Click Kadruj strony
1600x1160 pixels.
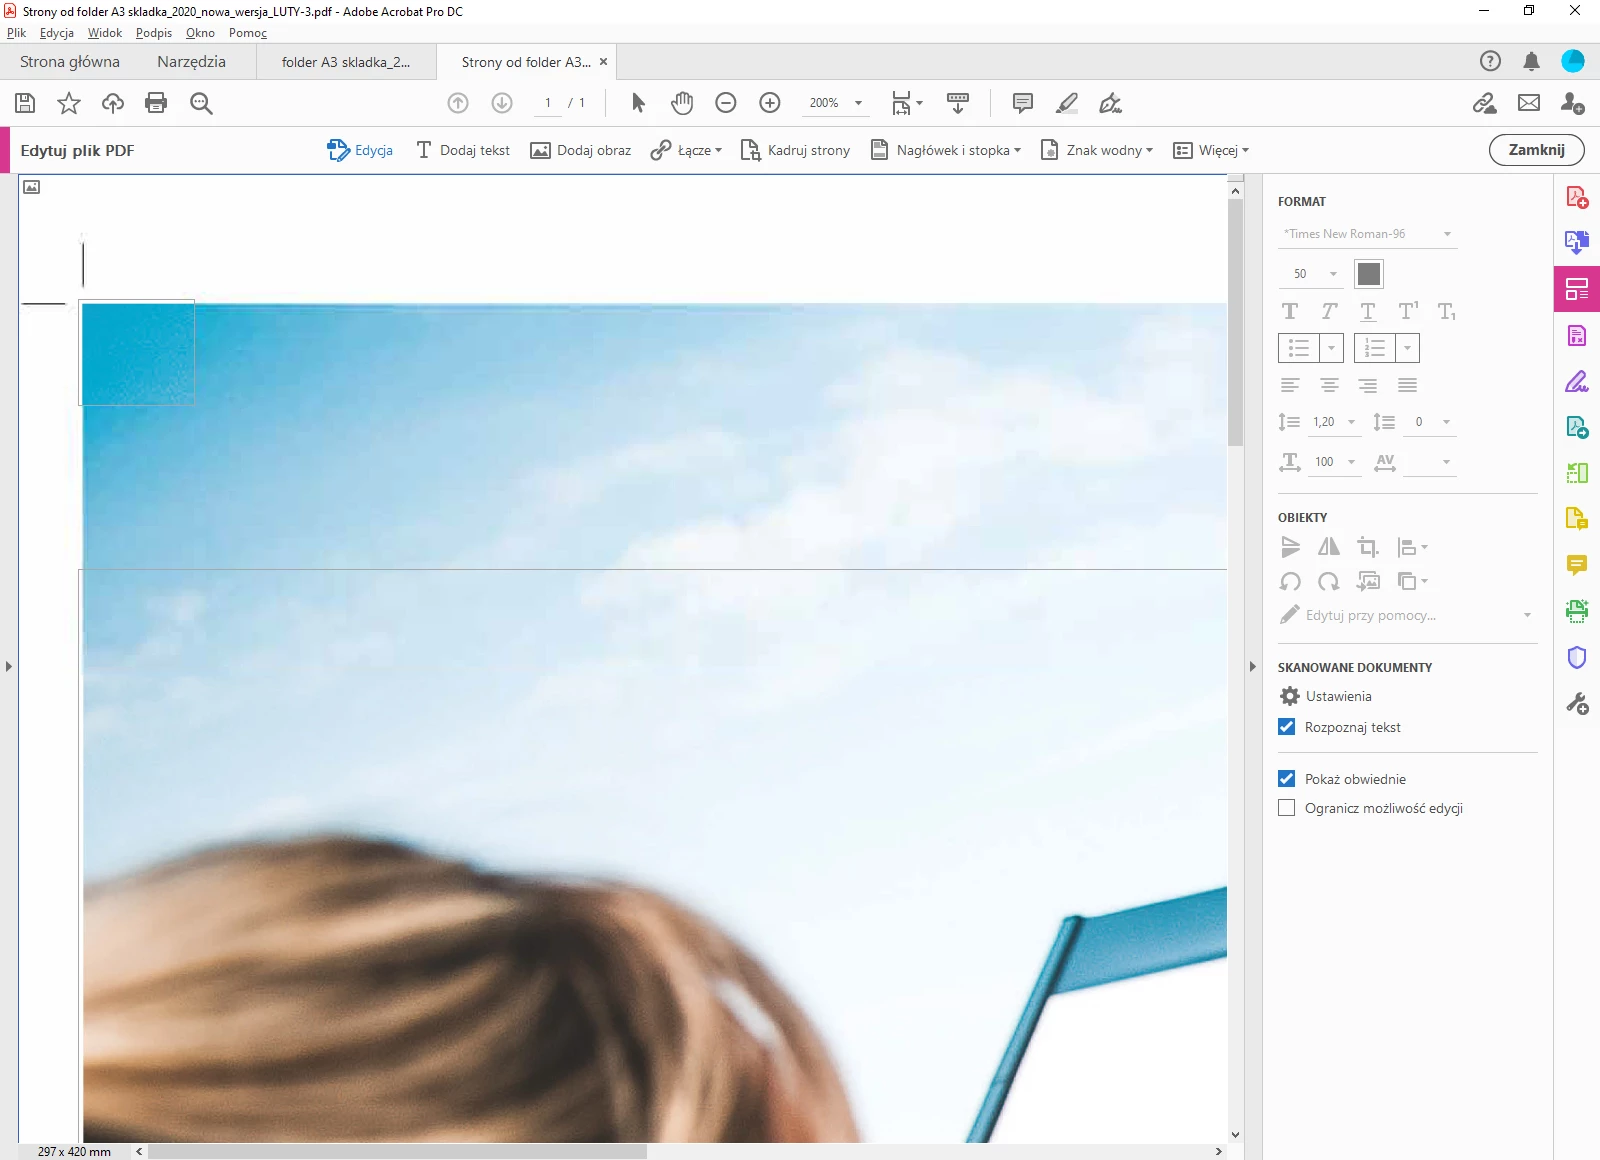(x=795, y=150)
